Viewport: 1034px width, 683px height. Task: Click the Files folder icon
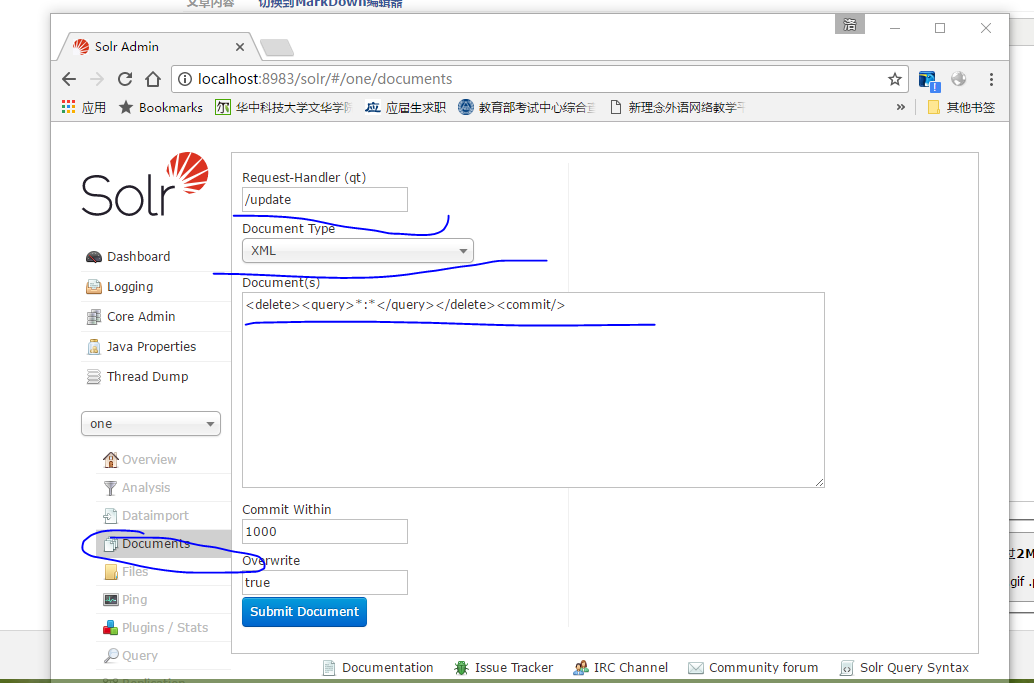(111, 572)
